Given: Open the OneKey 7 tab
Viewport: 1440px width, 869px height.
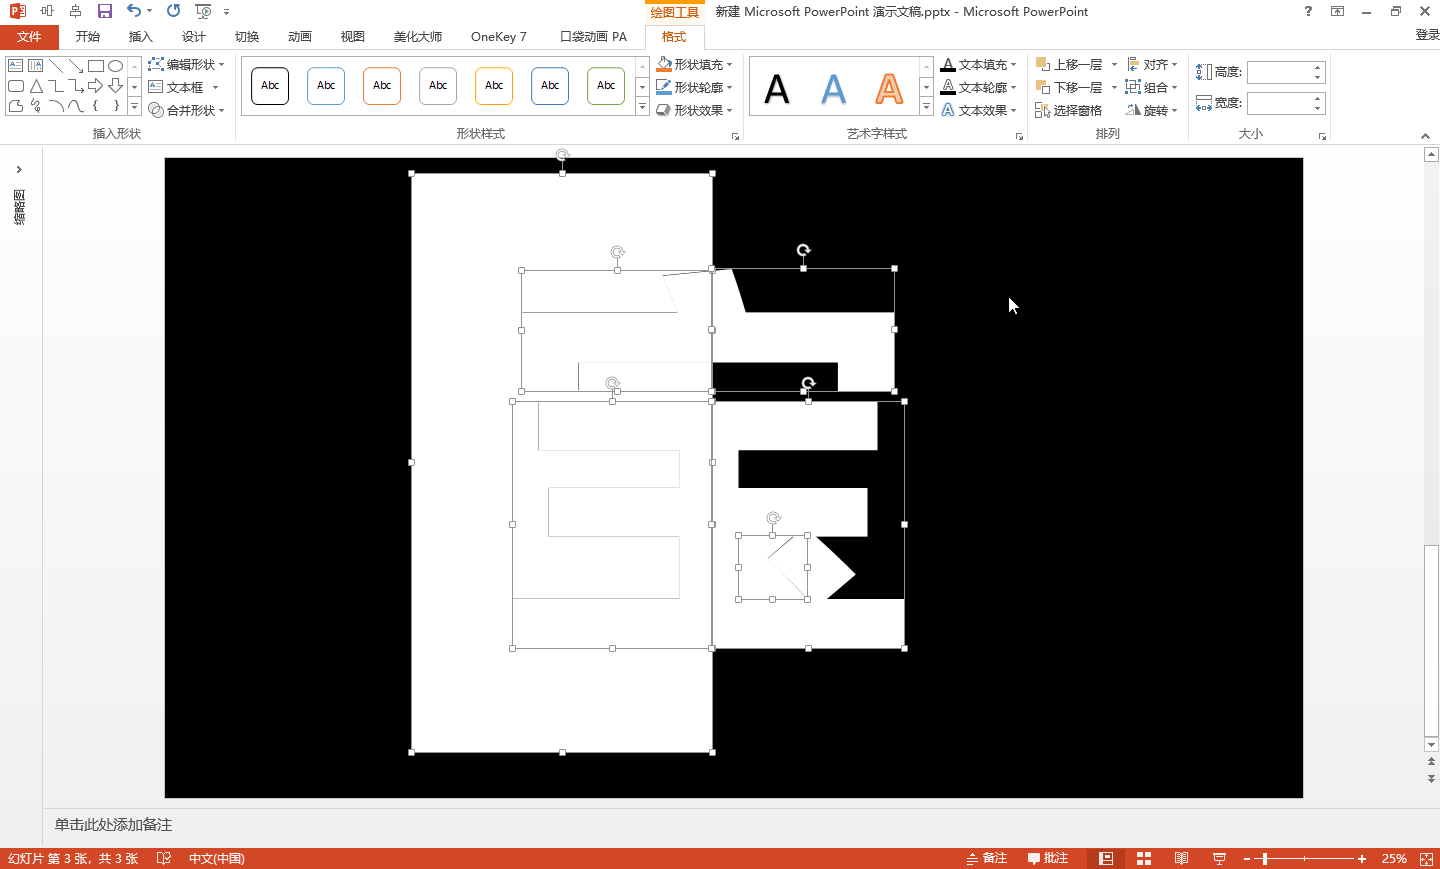Looking at the screenshot, I should [x=499, y=37].
